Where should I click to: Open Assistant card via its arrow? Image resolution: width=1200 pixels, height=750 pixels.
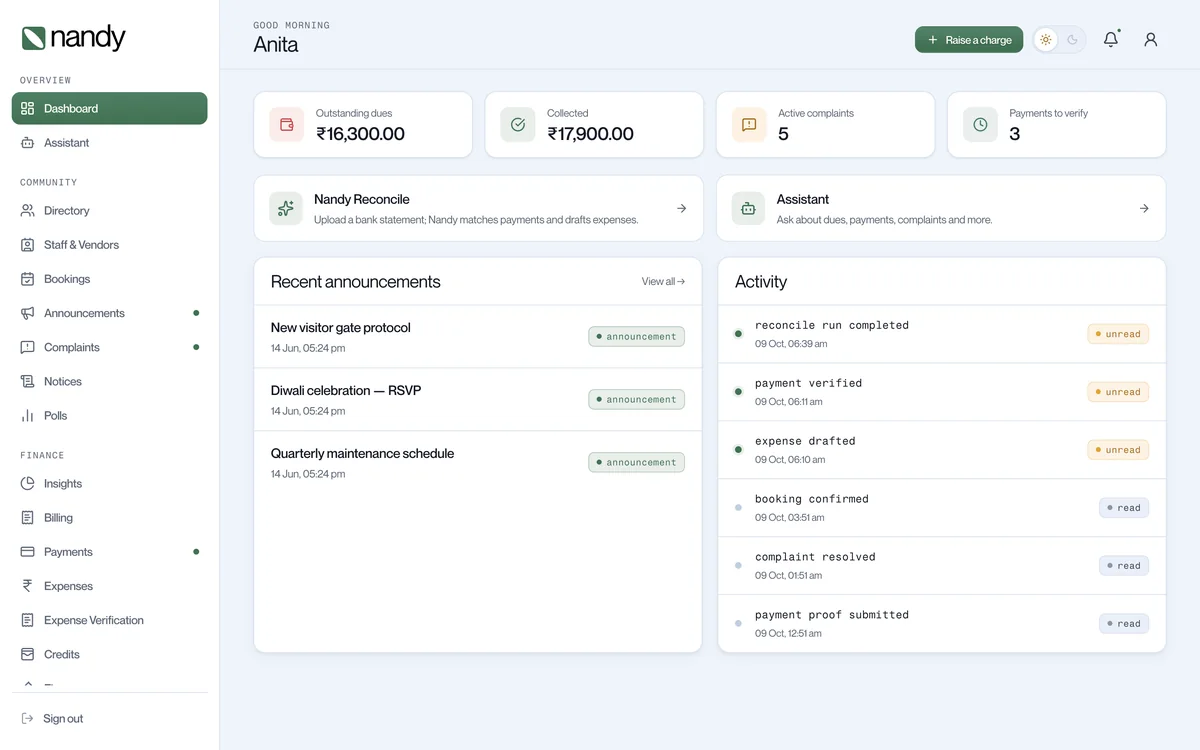[1144, 208]
